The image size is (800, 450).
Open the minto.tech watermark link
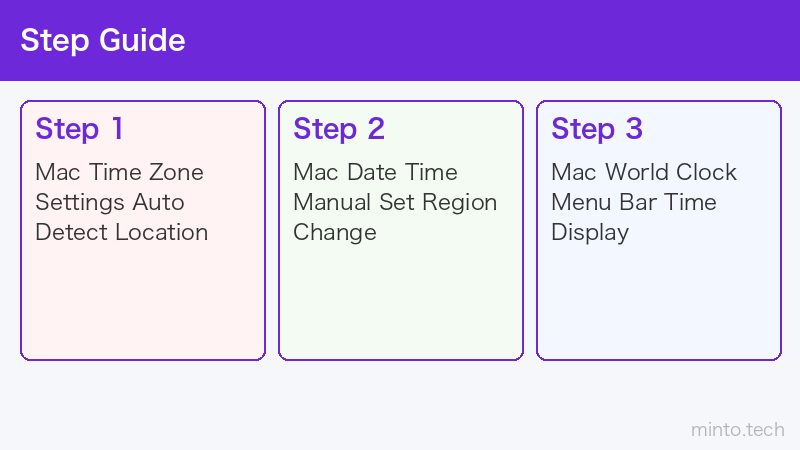pos(738,430)
